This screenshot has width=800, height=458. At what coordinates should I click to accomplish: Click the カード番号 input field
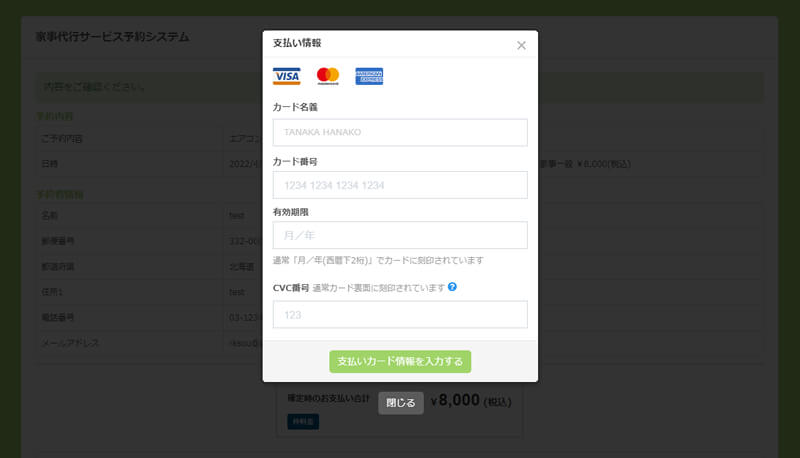400,185
